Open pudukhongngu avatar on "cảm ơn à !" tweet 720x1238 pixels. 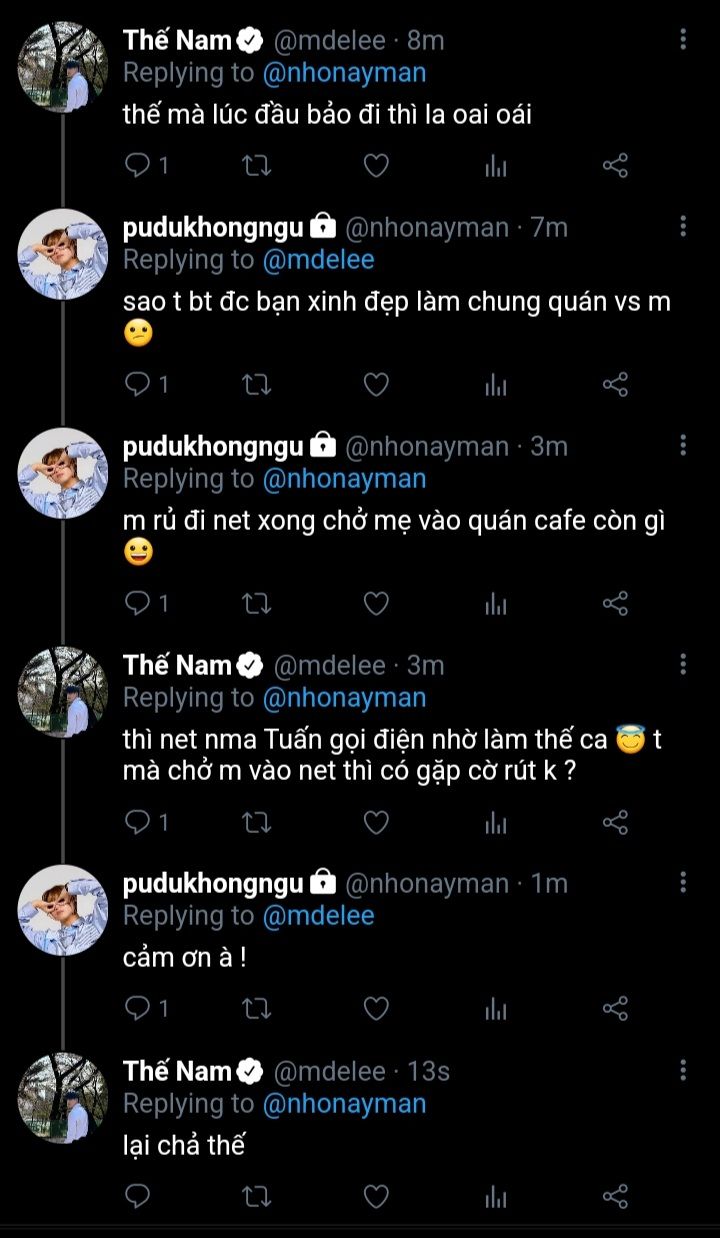pos(65,908)
